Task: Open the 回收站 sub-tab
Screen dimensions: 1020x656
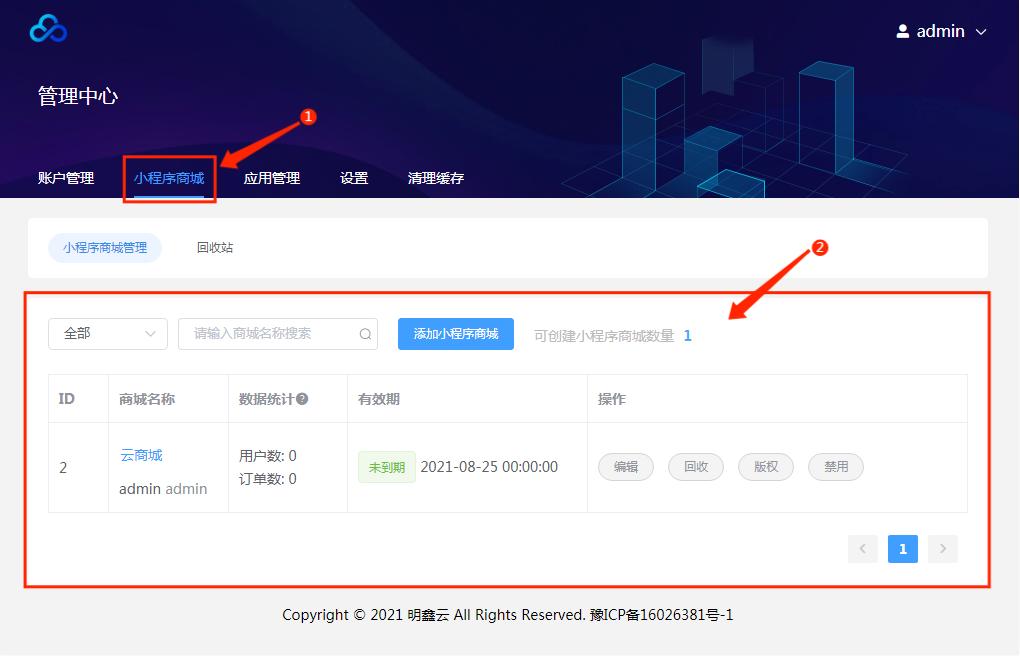Action: 215,247
